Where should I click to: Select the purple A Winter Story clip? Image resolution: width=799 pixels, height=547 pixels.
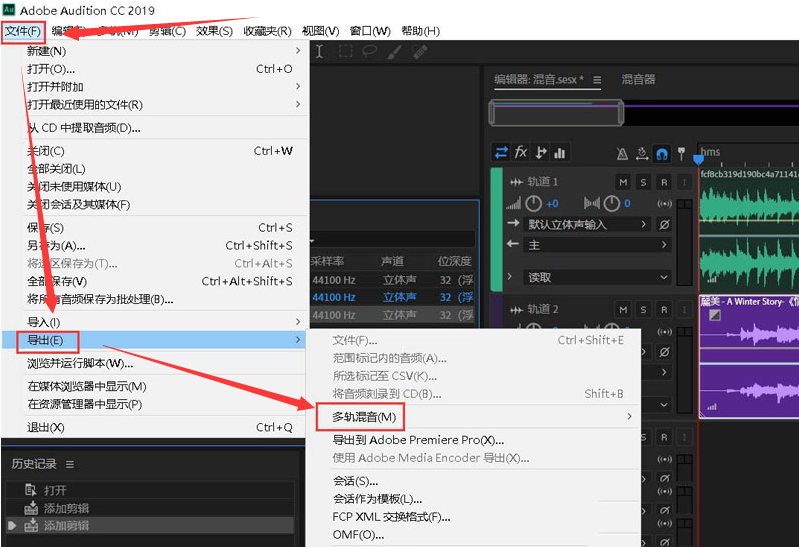pos(749,356)
